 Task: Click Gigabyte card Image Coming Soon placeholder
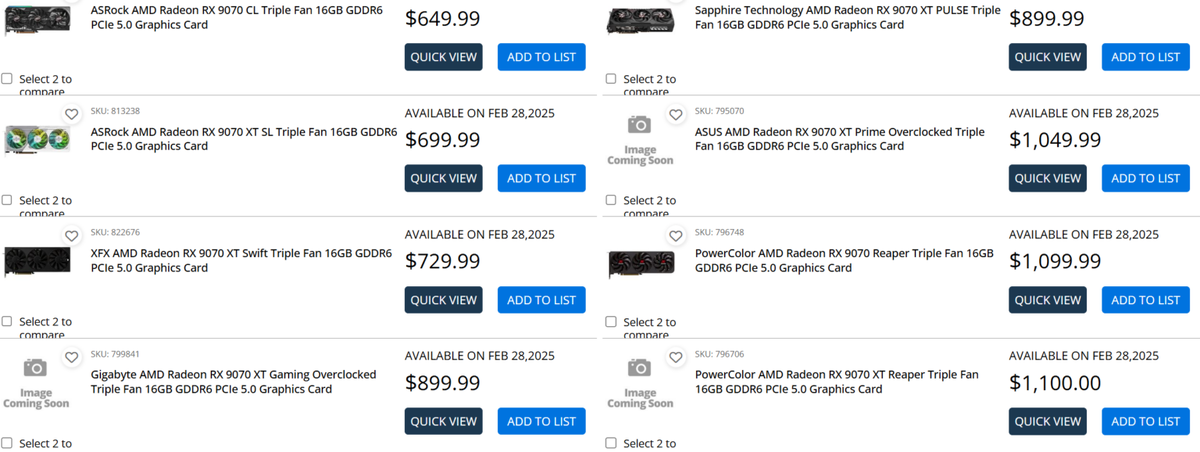click(36, 382)
